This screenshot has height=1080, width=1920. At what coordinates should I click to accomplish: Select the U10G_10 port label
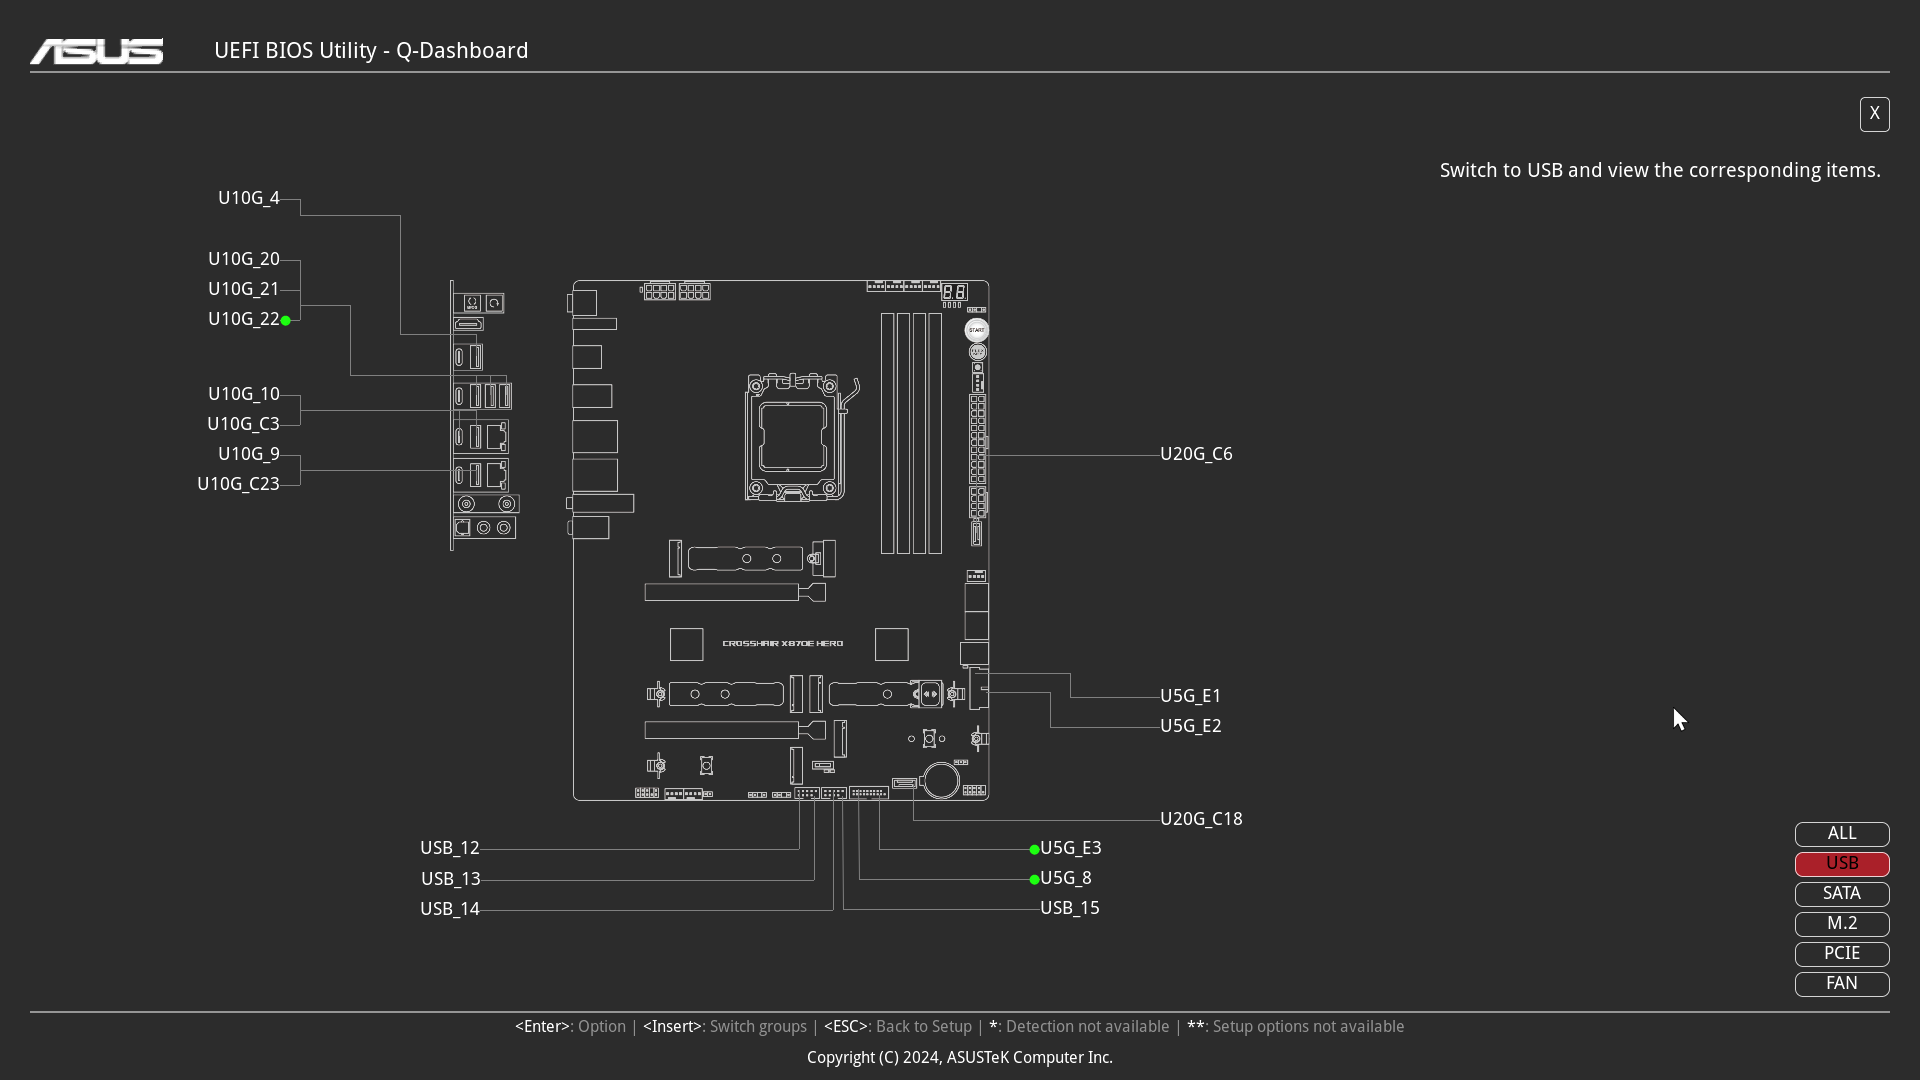point(244,394)
